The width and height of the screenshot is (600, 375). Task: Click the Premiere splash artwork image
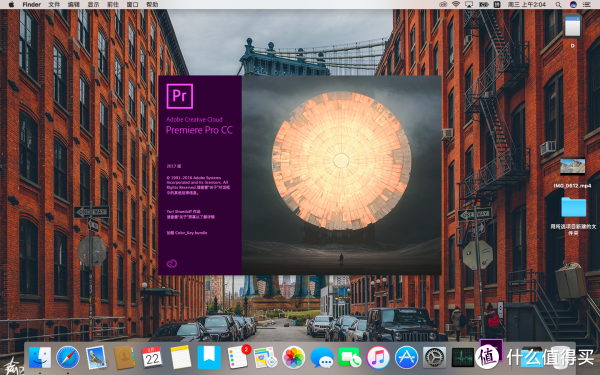(341, 175)
